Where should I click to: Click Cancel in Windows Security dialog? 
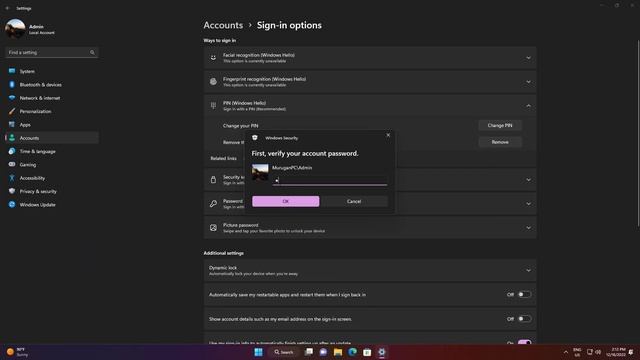coord(354,201)
